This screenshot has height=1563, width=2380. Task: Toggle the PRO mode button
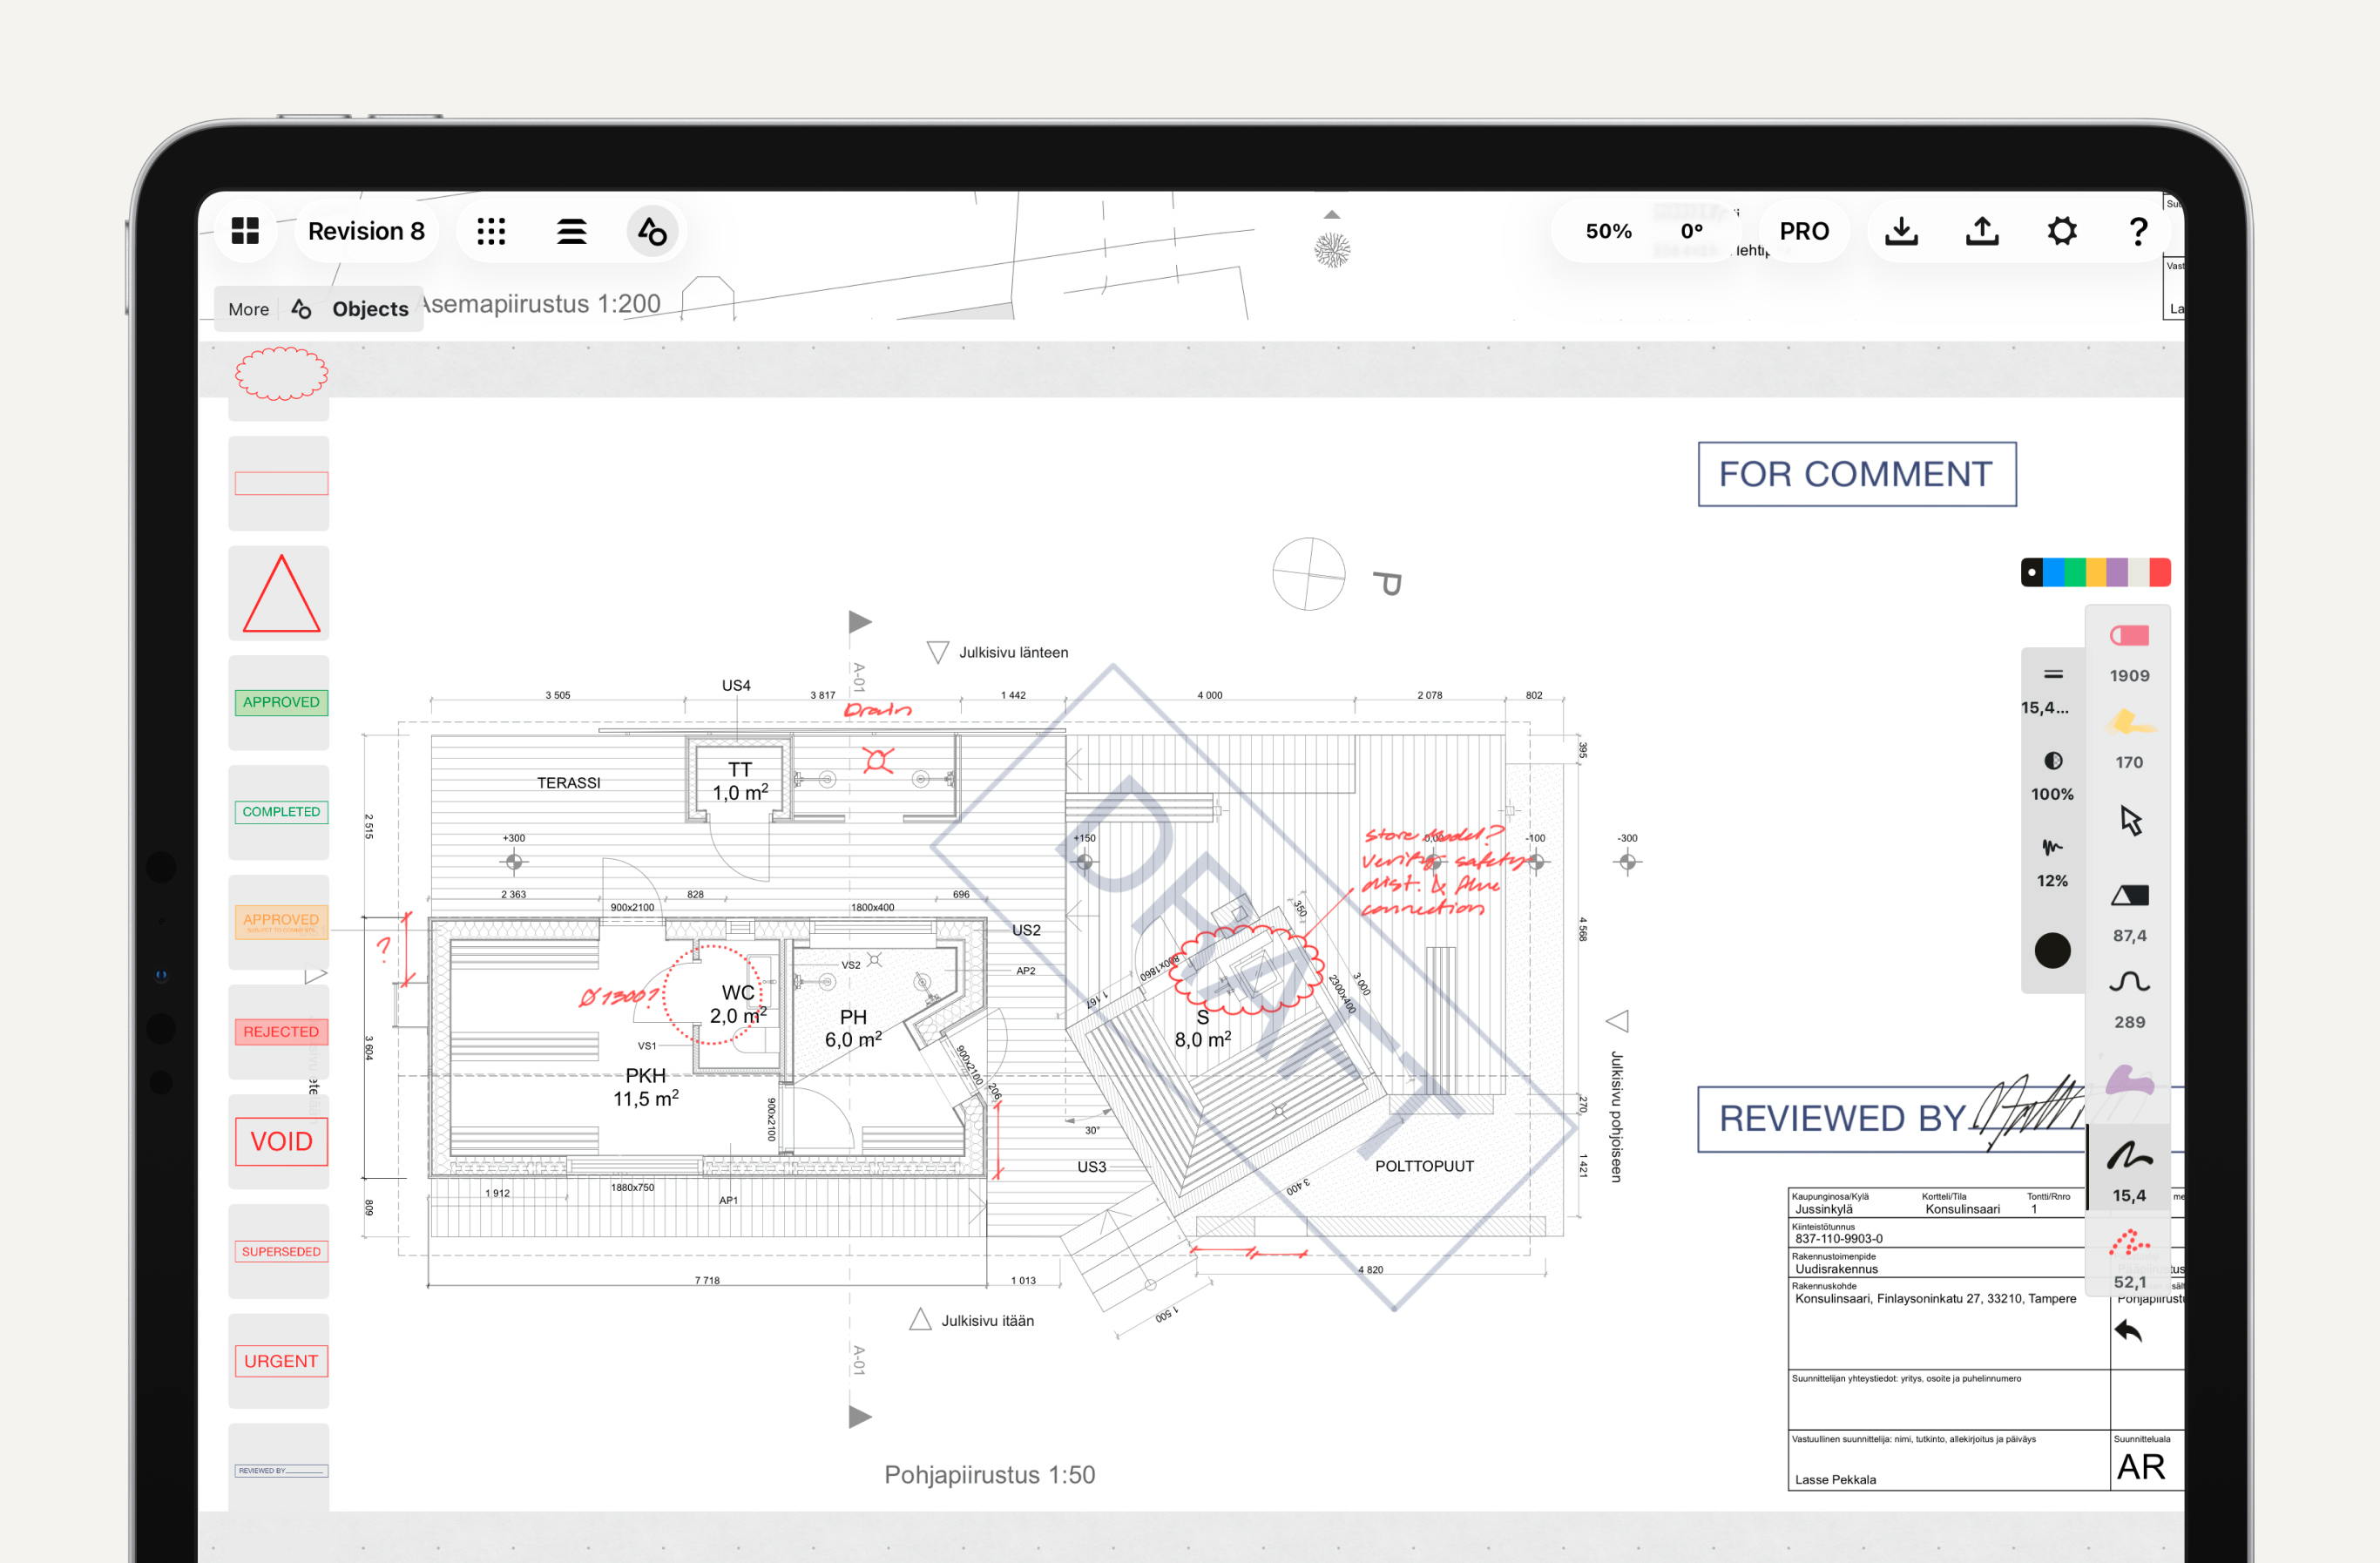pyautogui.click(x=1803, y=231)
